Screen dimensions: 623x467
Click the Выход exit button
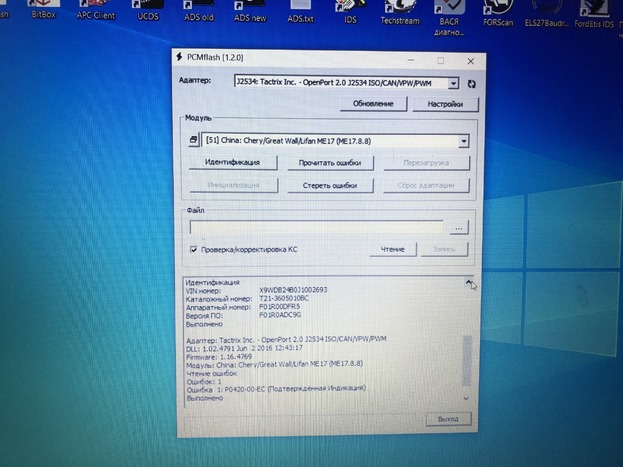point(446,418)
